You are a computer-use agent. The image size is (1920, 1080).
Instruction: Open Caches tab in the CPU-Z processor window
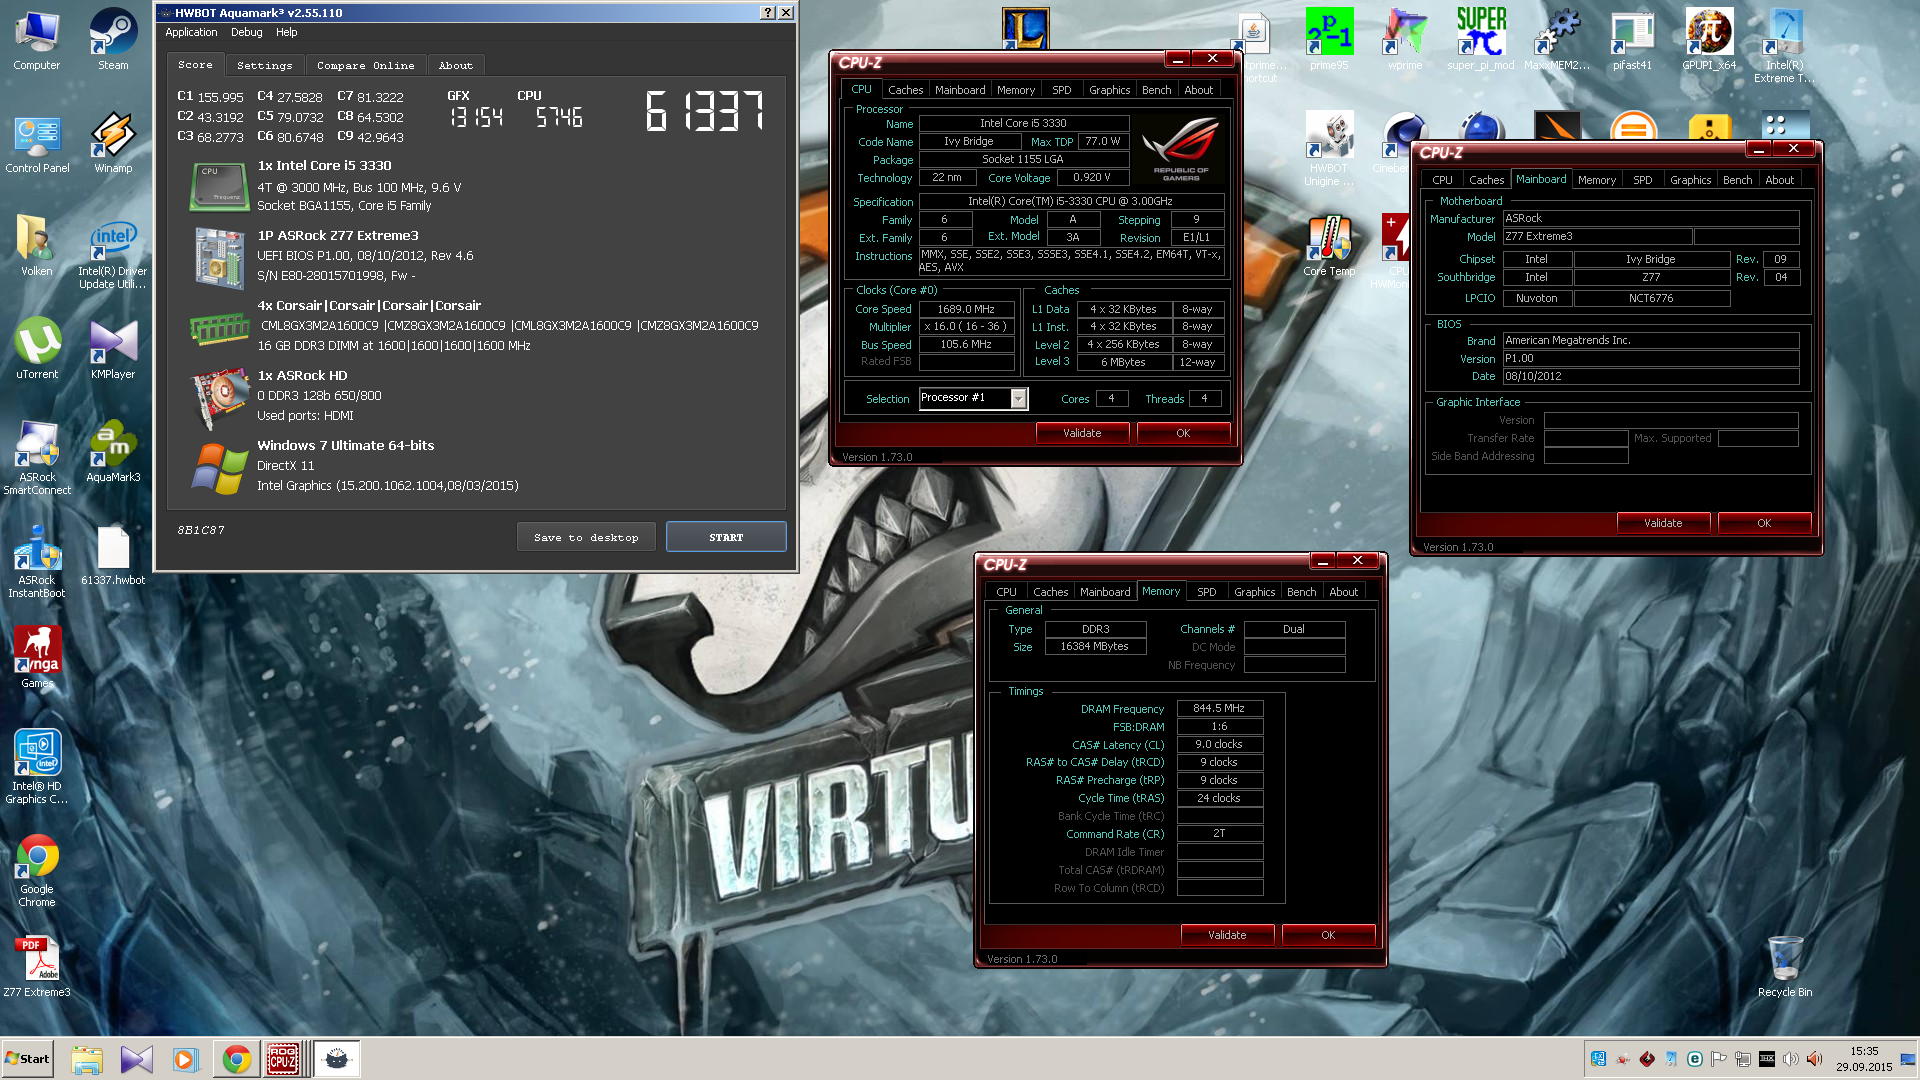[906, 90]
